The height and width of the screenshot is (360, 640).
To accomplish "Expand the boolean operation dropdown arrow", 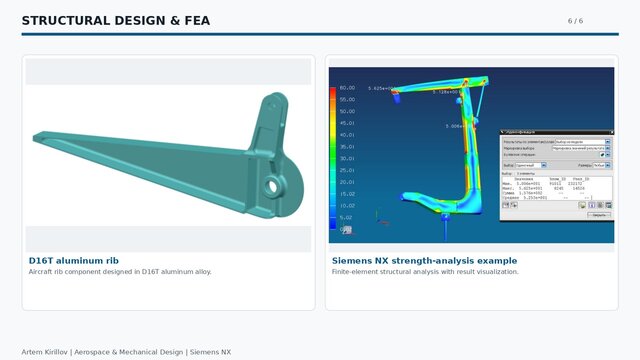I will coord(607,155).
